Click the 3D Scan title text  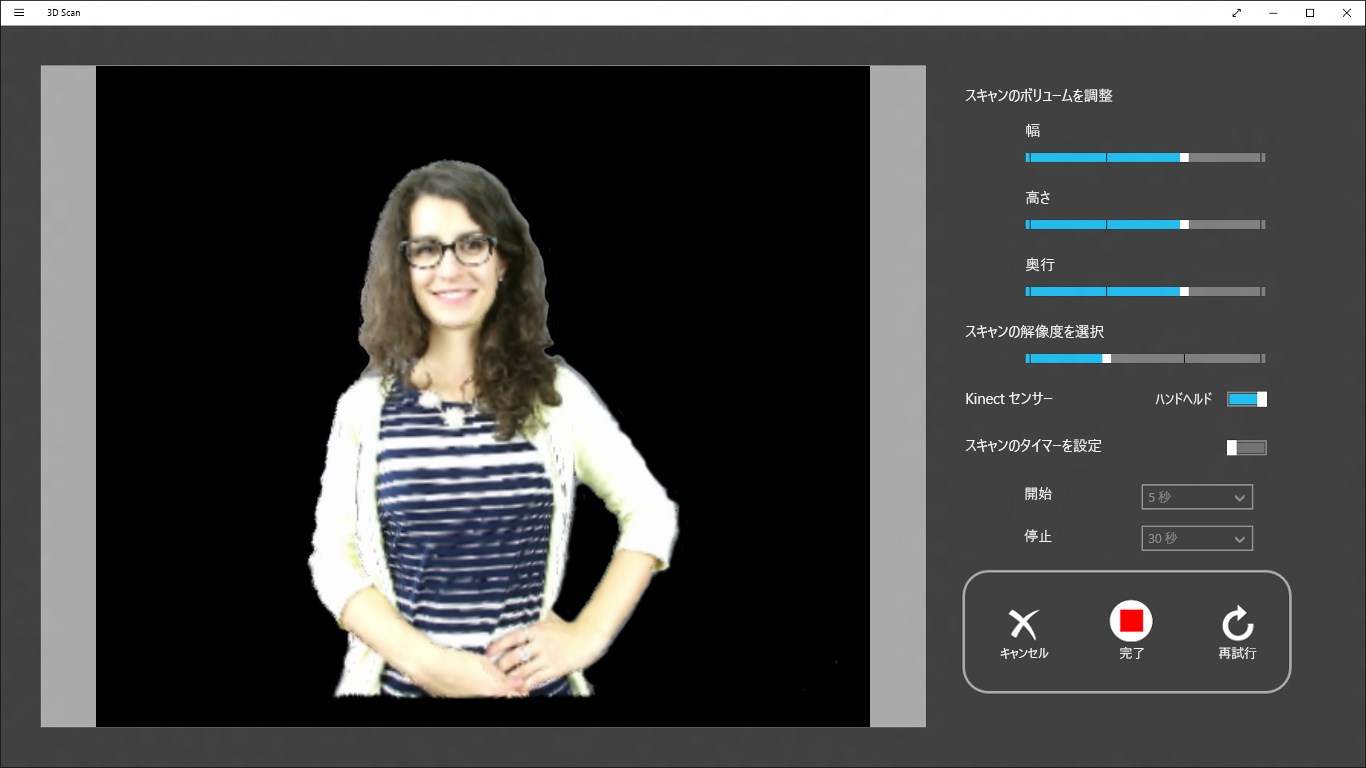pyautogui.click(x=65, y=12)
